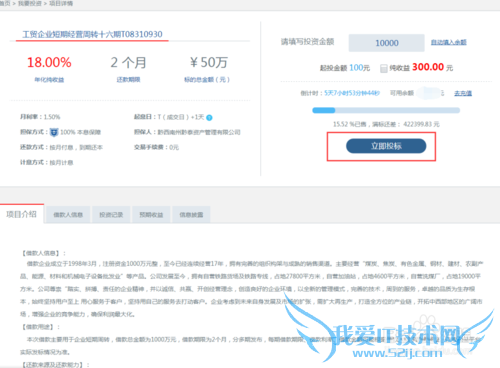
Task: Click the 项目详情 breadcrumb text
Action: click(x=61, y=3)
